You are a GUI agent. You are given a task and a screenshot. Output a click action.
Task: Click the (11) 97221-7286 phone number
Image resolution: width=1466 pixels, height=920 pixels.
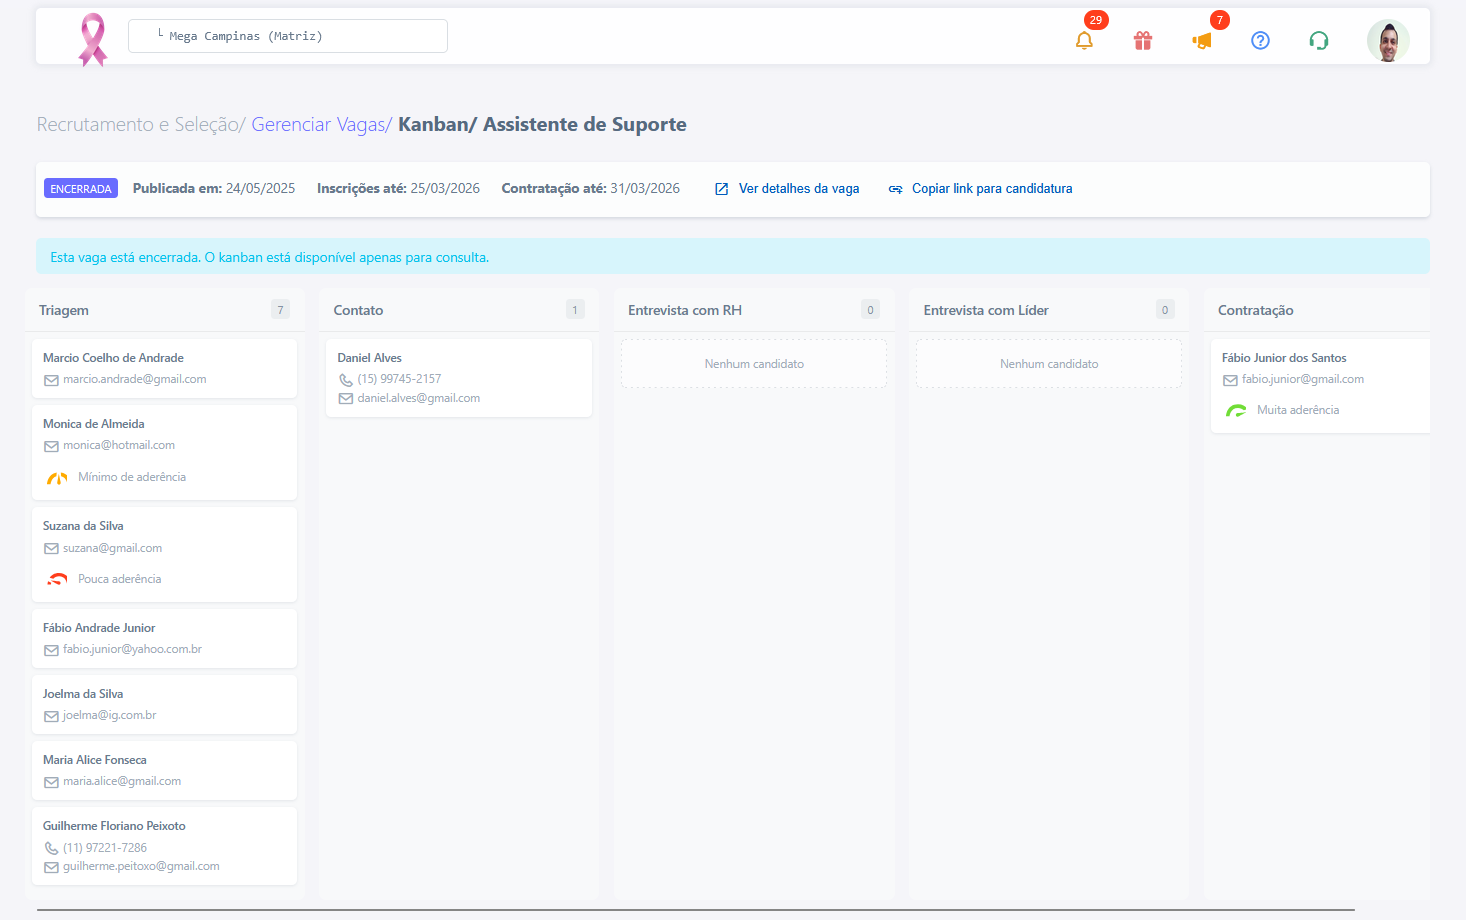pos(105,848)
